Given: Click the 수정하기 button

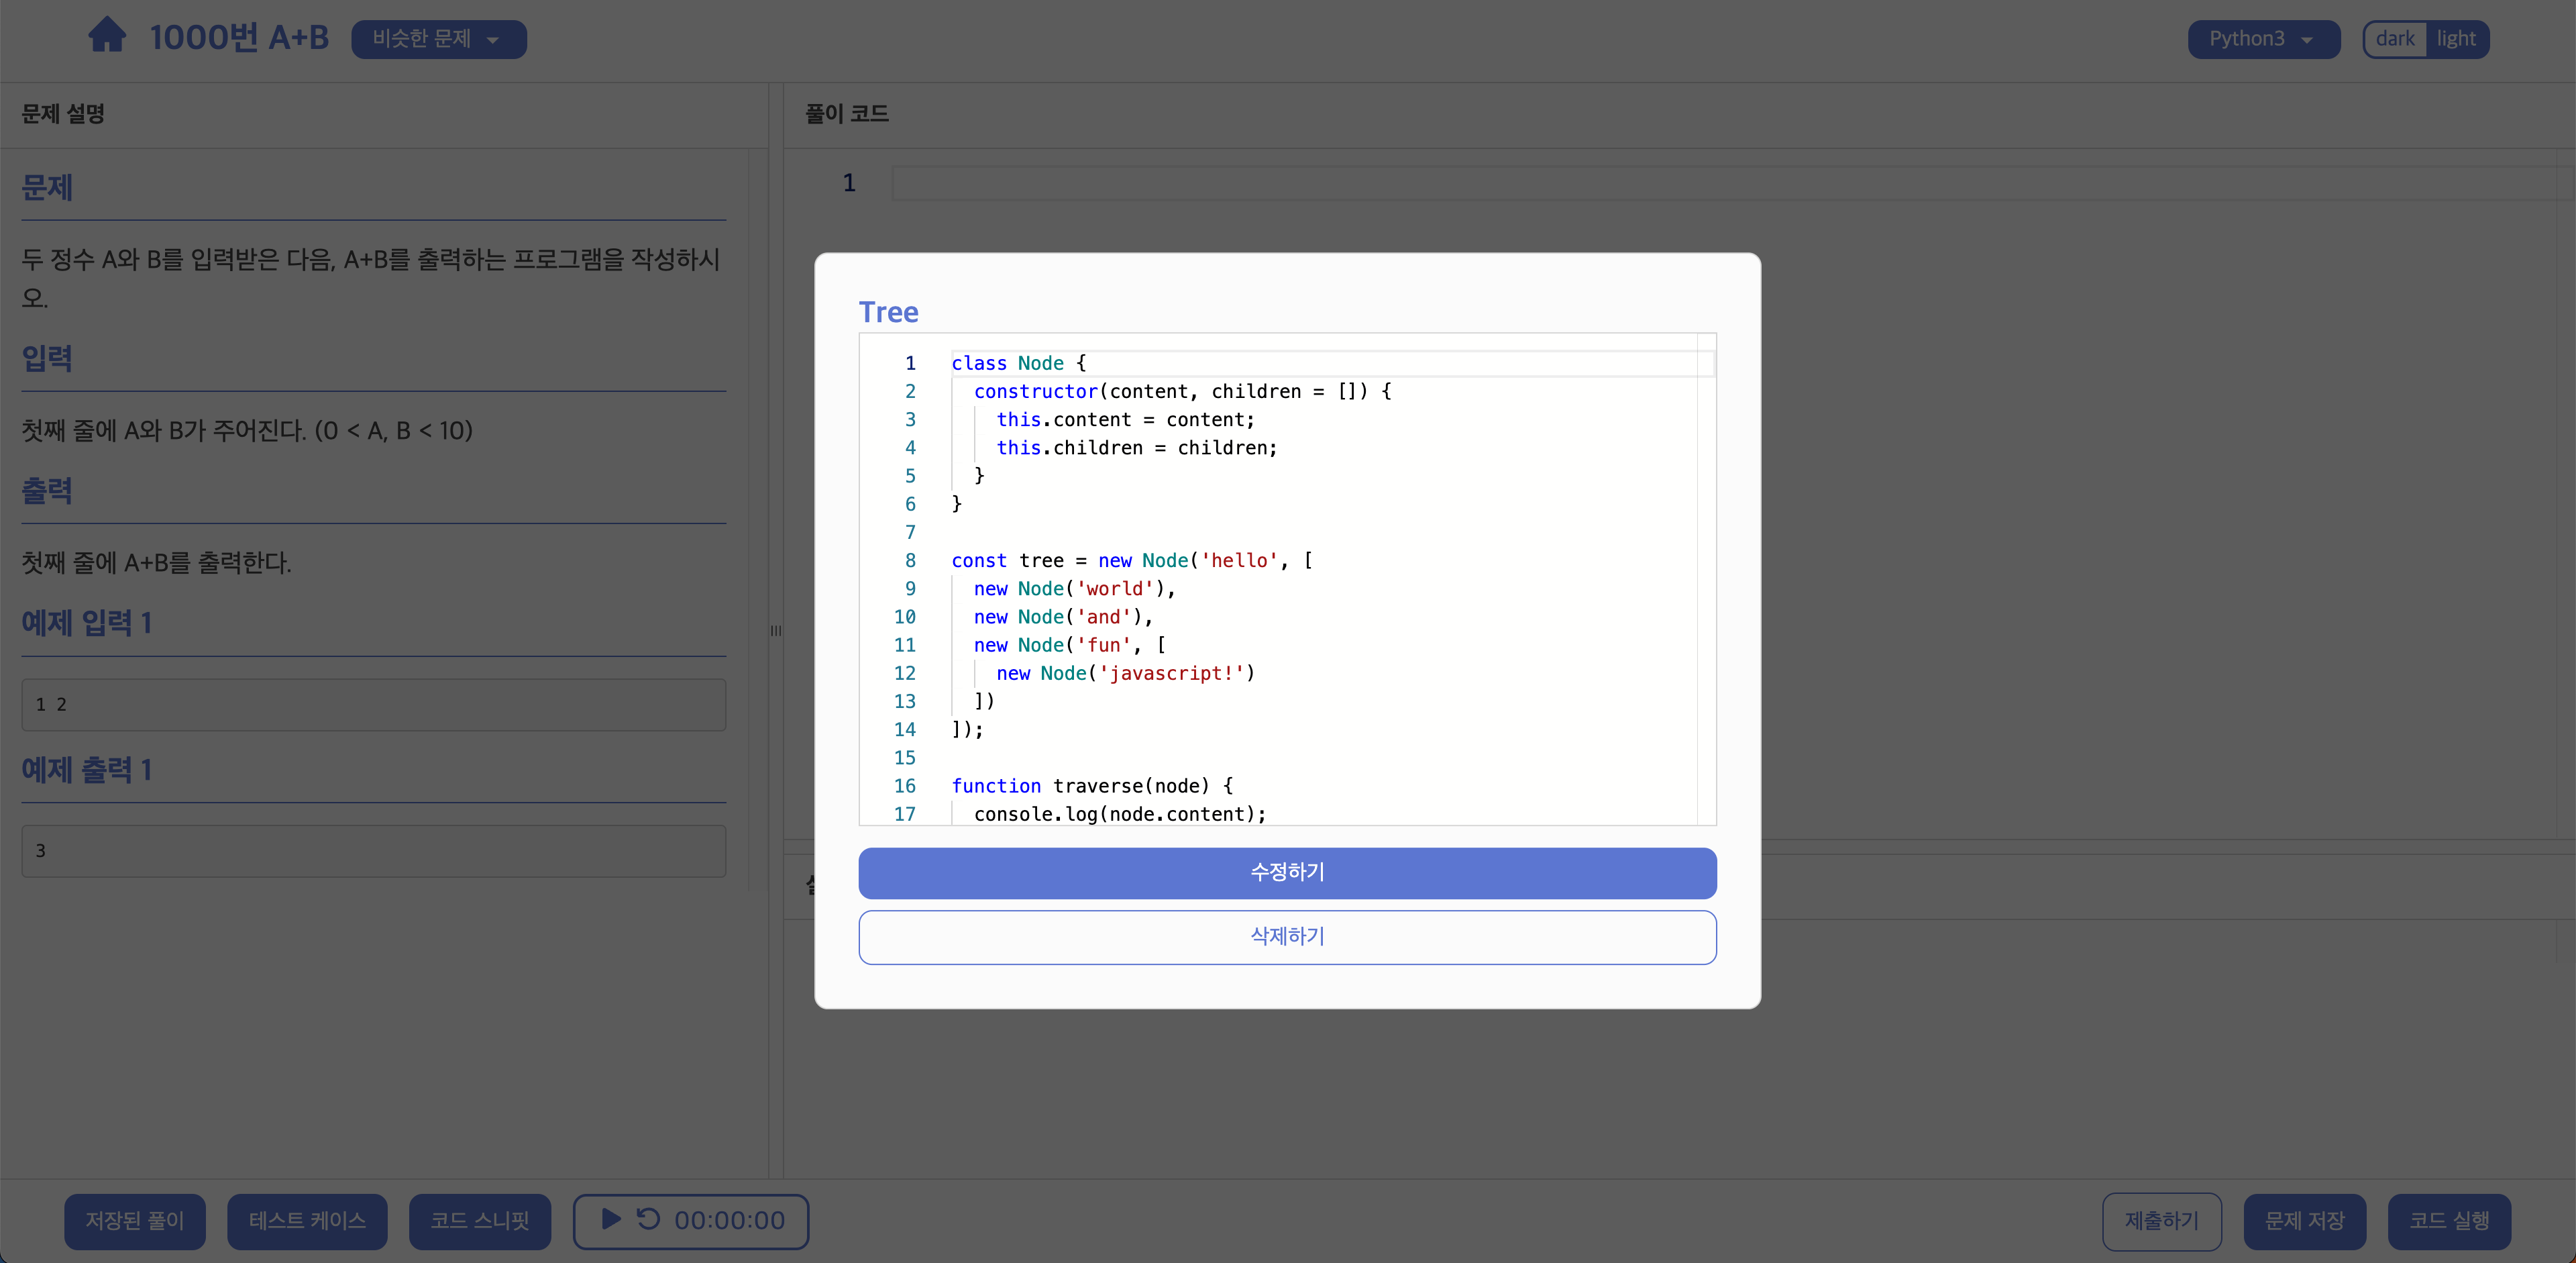Looking at the screenshot, I should point(1287,872).
